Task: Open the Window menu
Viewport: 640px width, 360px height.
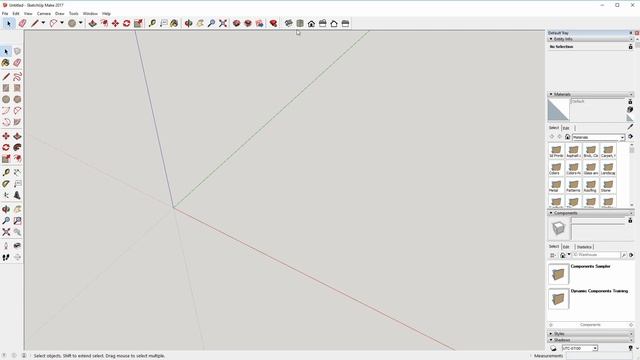Action: pos(90,13)
